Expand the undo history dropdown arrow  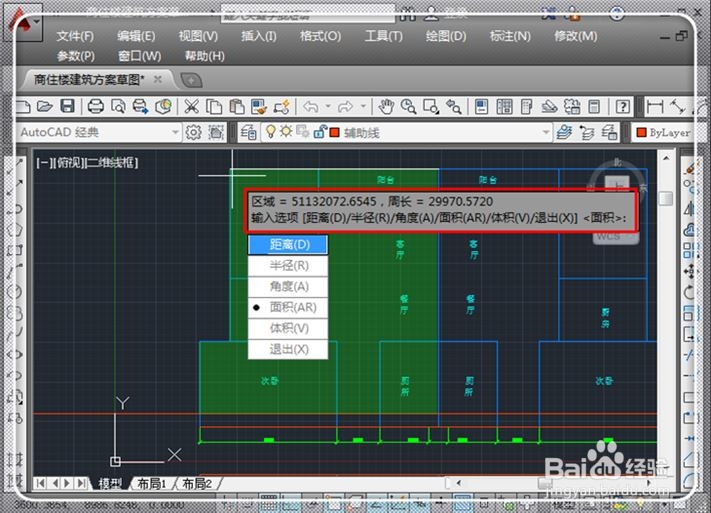click(x=328, y=107)
